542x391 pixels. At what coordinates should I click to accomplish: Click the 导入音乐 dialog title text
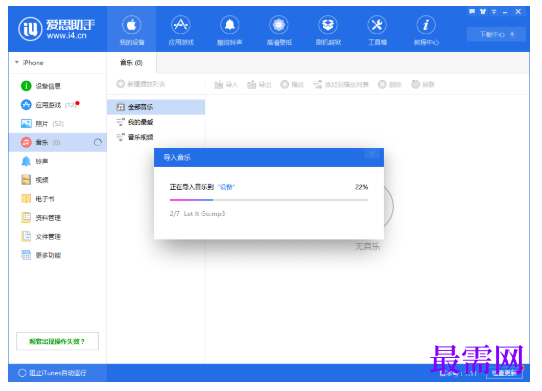177,158
